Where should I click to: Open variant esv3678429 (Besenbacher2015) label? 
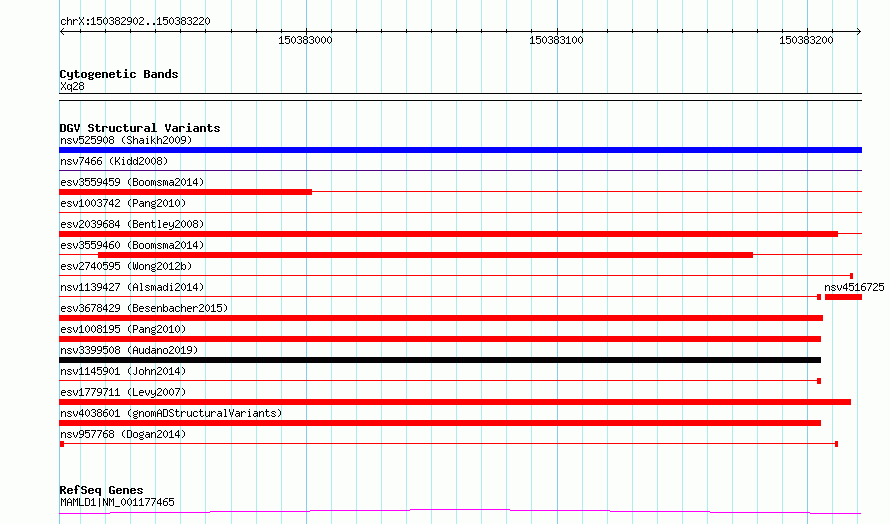tap(144, 308)
